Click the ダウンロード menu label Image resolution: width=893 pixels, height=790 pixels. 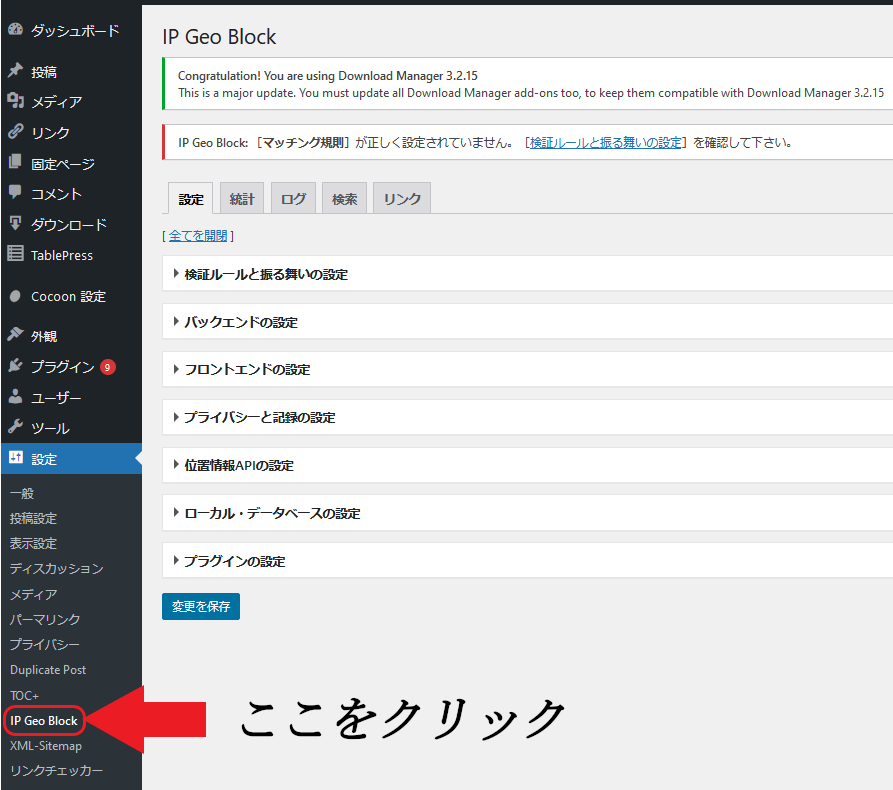(69, 224)
